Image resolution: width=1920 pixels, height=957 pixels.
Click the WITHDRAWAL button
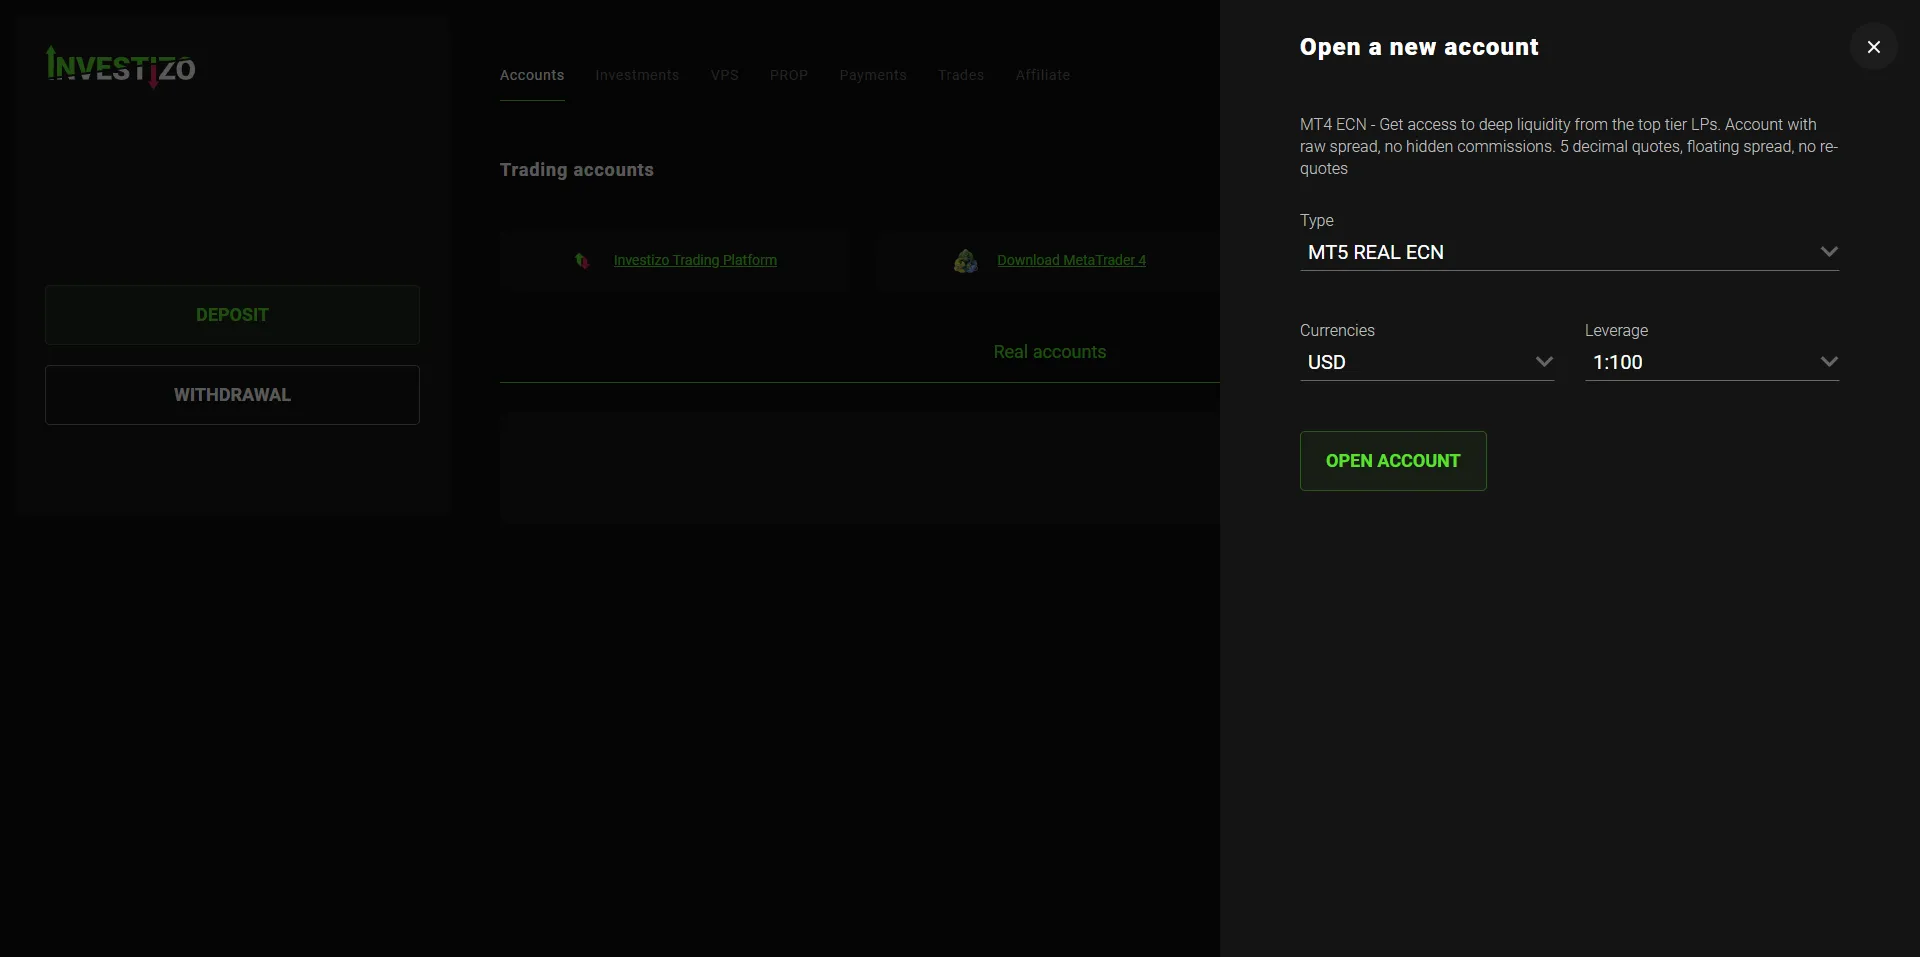(232, 395)
